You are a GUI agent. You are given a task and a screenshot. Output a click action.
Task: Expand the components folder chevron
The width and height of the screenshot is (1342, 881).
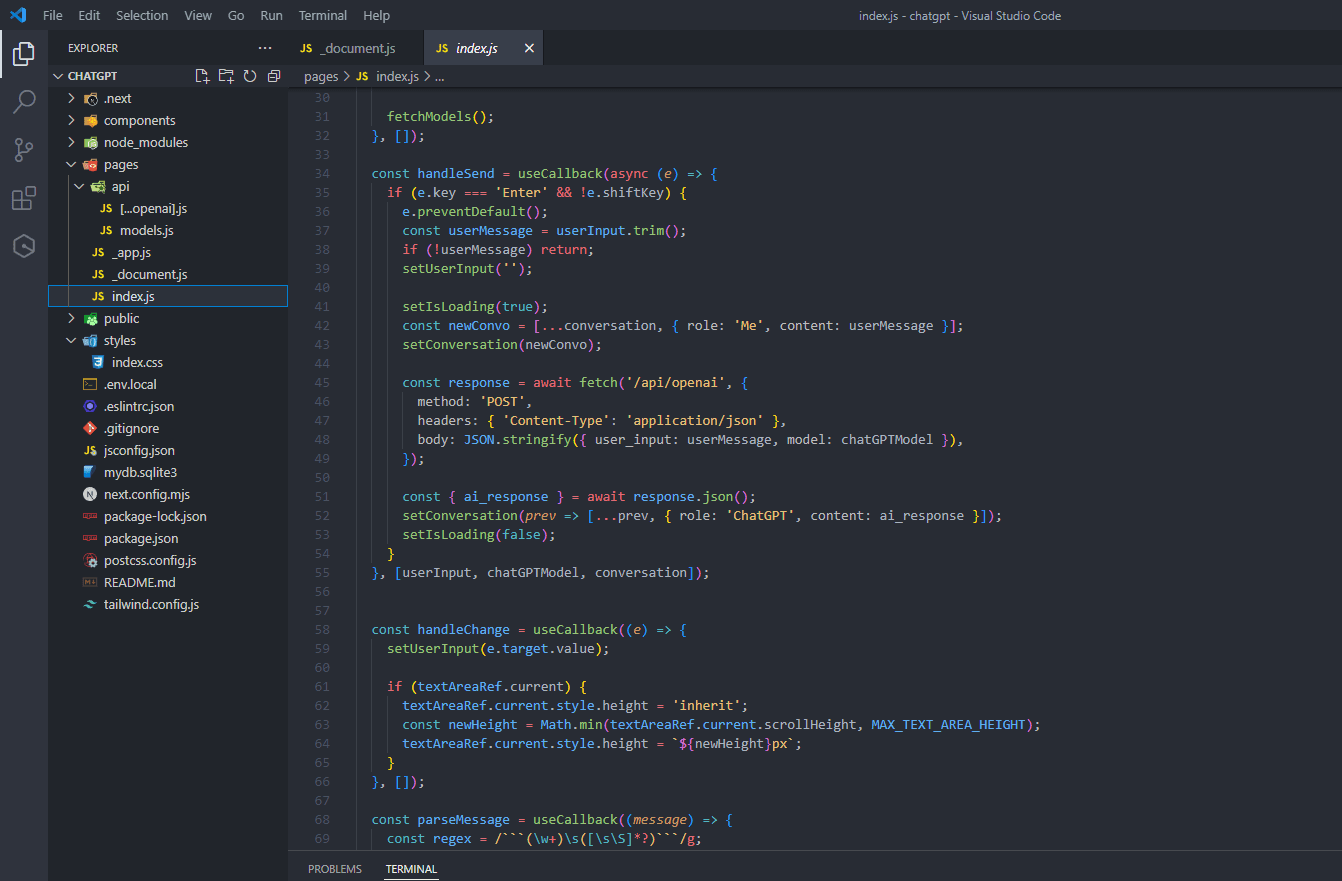[x=71, y=120]
